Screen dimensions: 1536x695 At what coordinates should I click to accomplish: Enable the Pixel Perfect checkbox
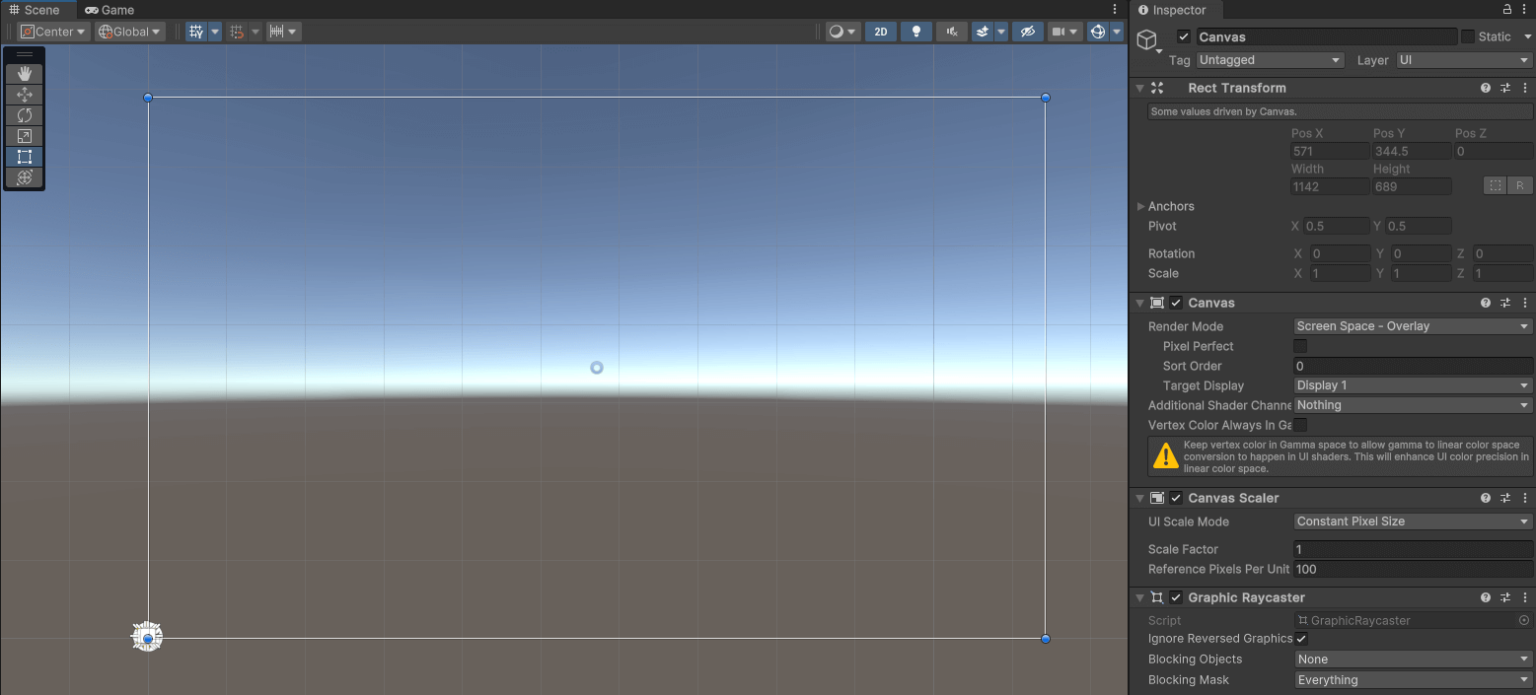pos(1300,346)
